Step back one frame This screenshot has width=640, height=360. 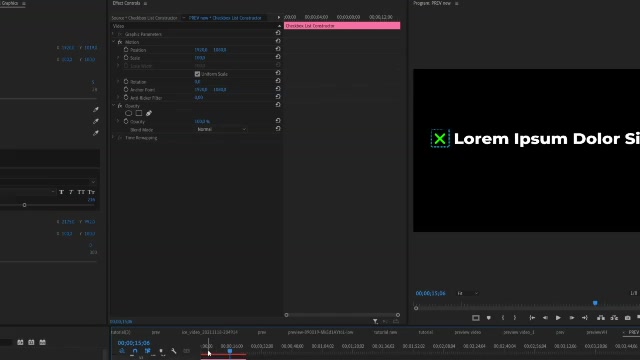(545, 318)
